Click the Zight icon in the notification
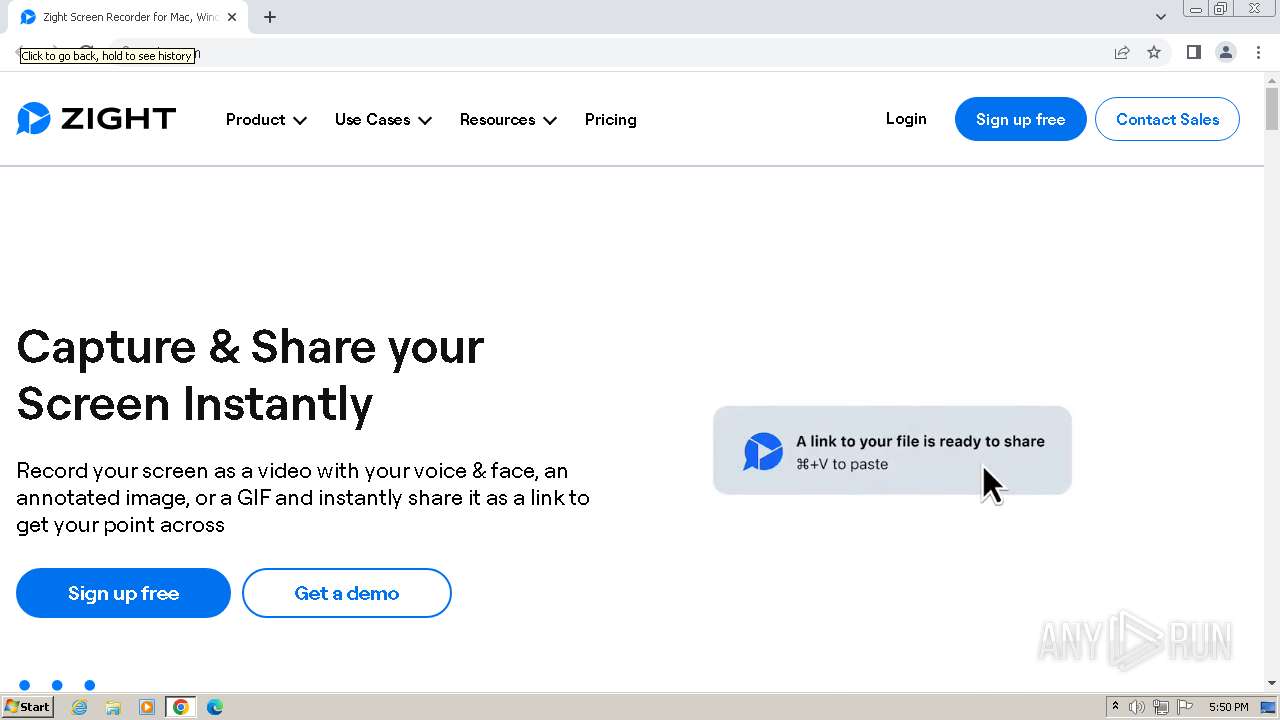 click(x=762, y=452)
